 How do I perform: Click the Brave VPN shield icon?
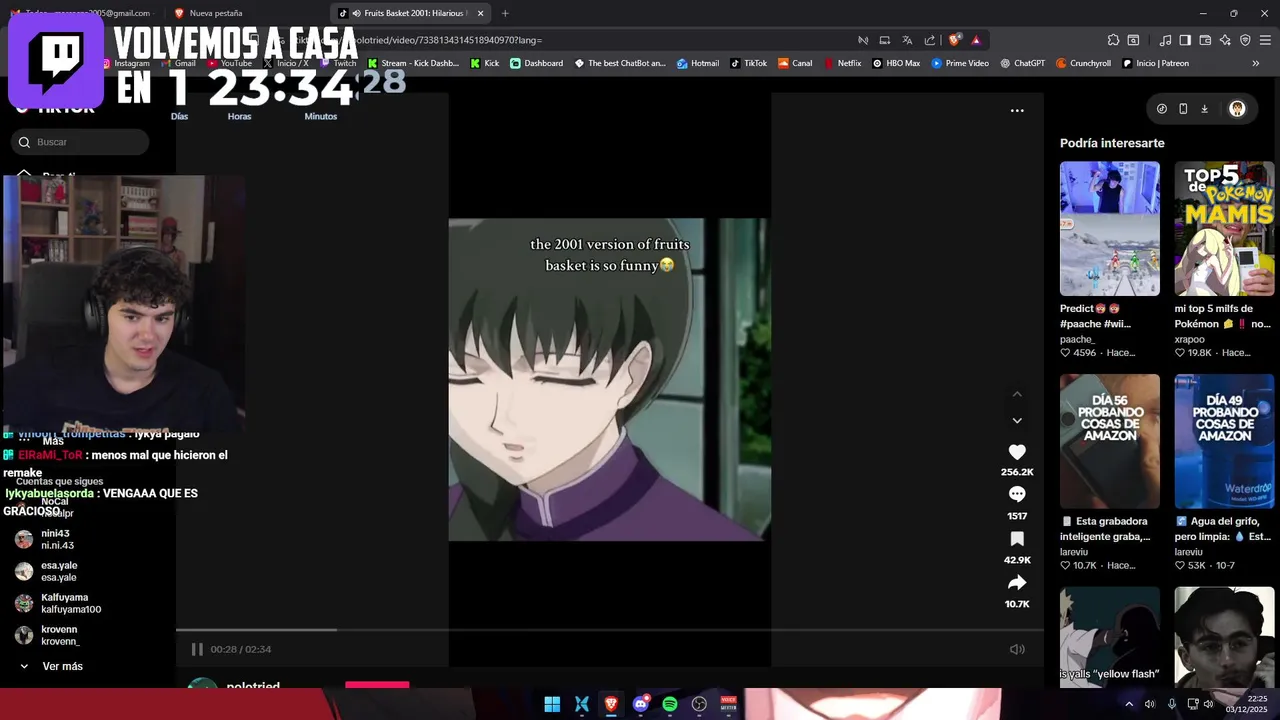pos(1245,40)
